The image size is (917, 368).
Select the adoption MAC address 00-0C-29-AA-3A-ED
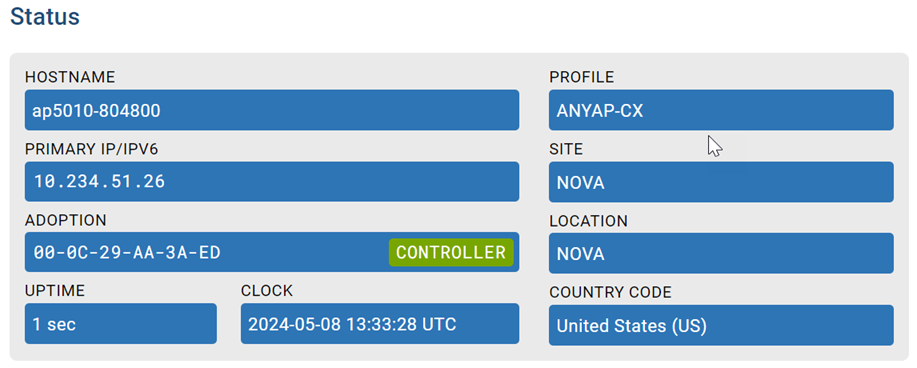coord(127,252)
